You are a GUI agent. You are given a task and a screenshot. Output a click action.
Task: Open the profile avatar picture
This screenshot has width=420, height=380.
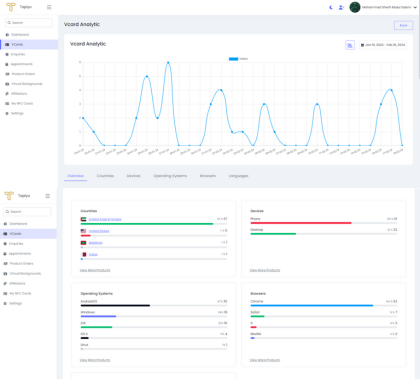355,7
